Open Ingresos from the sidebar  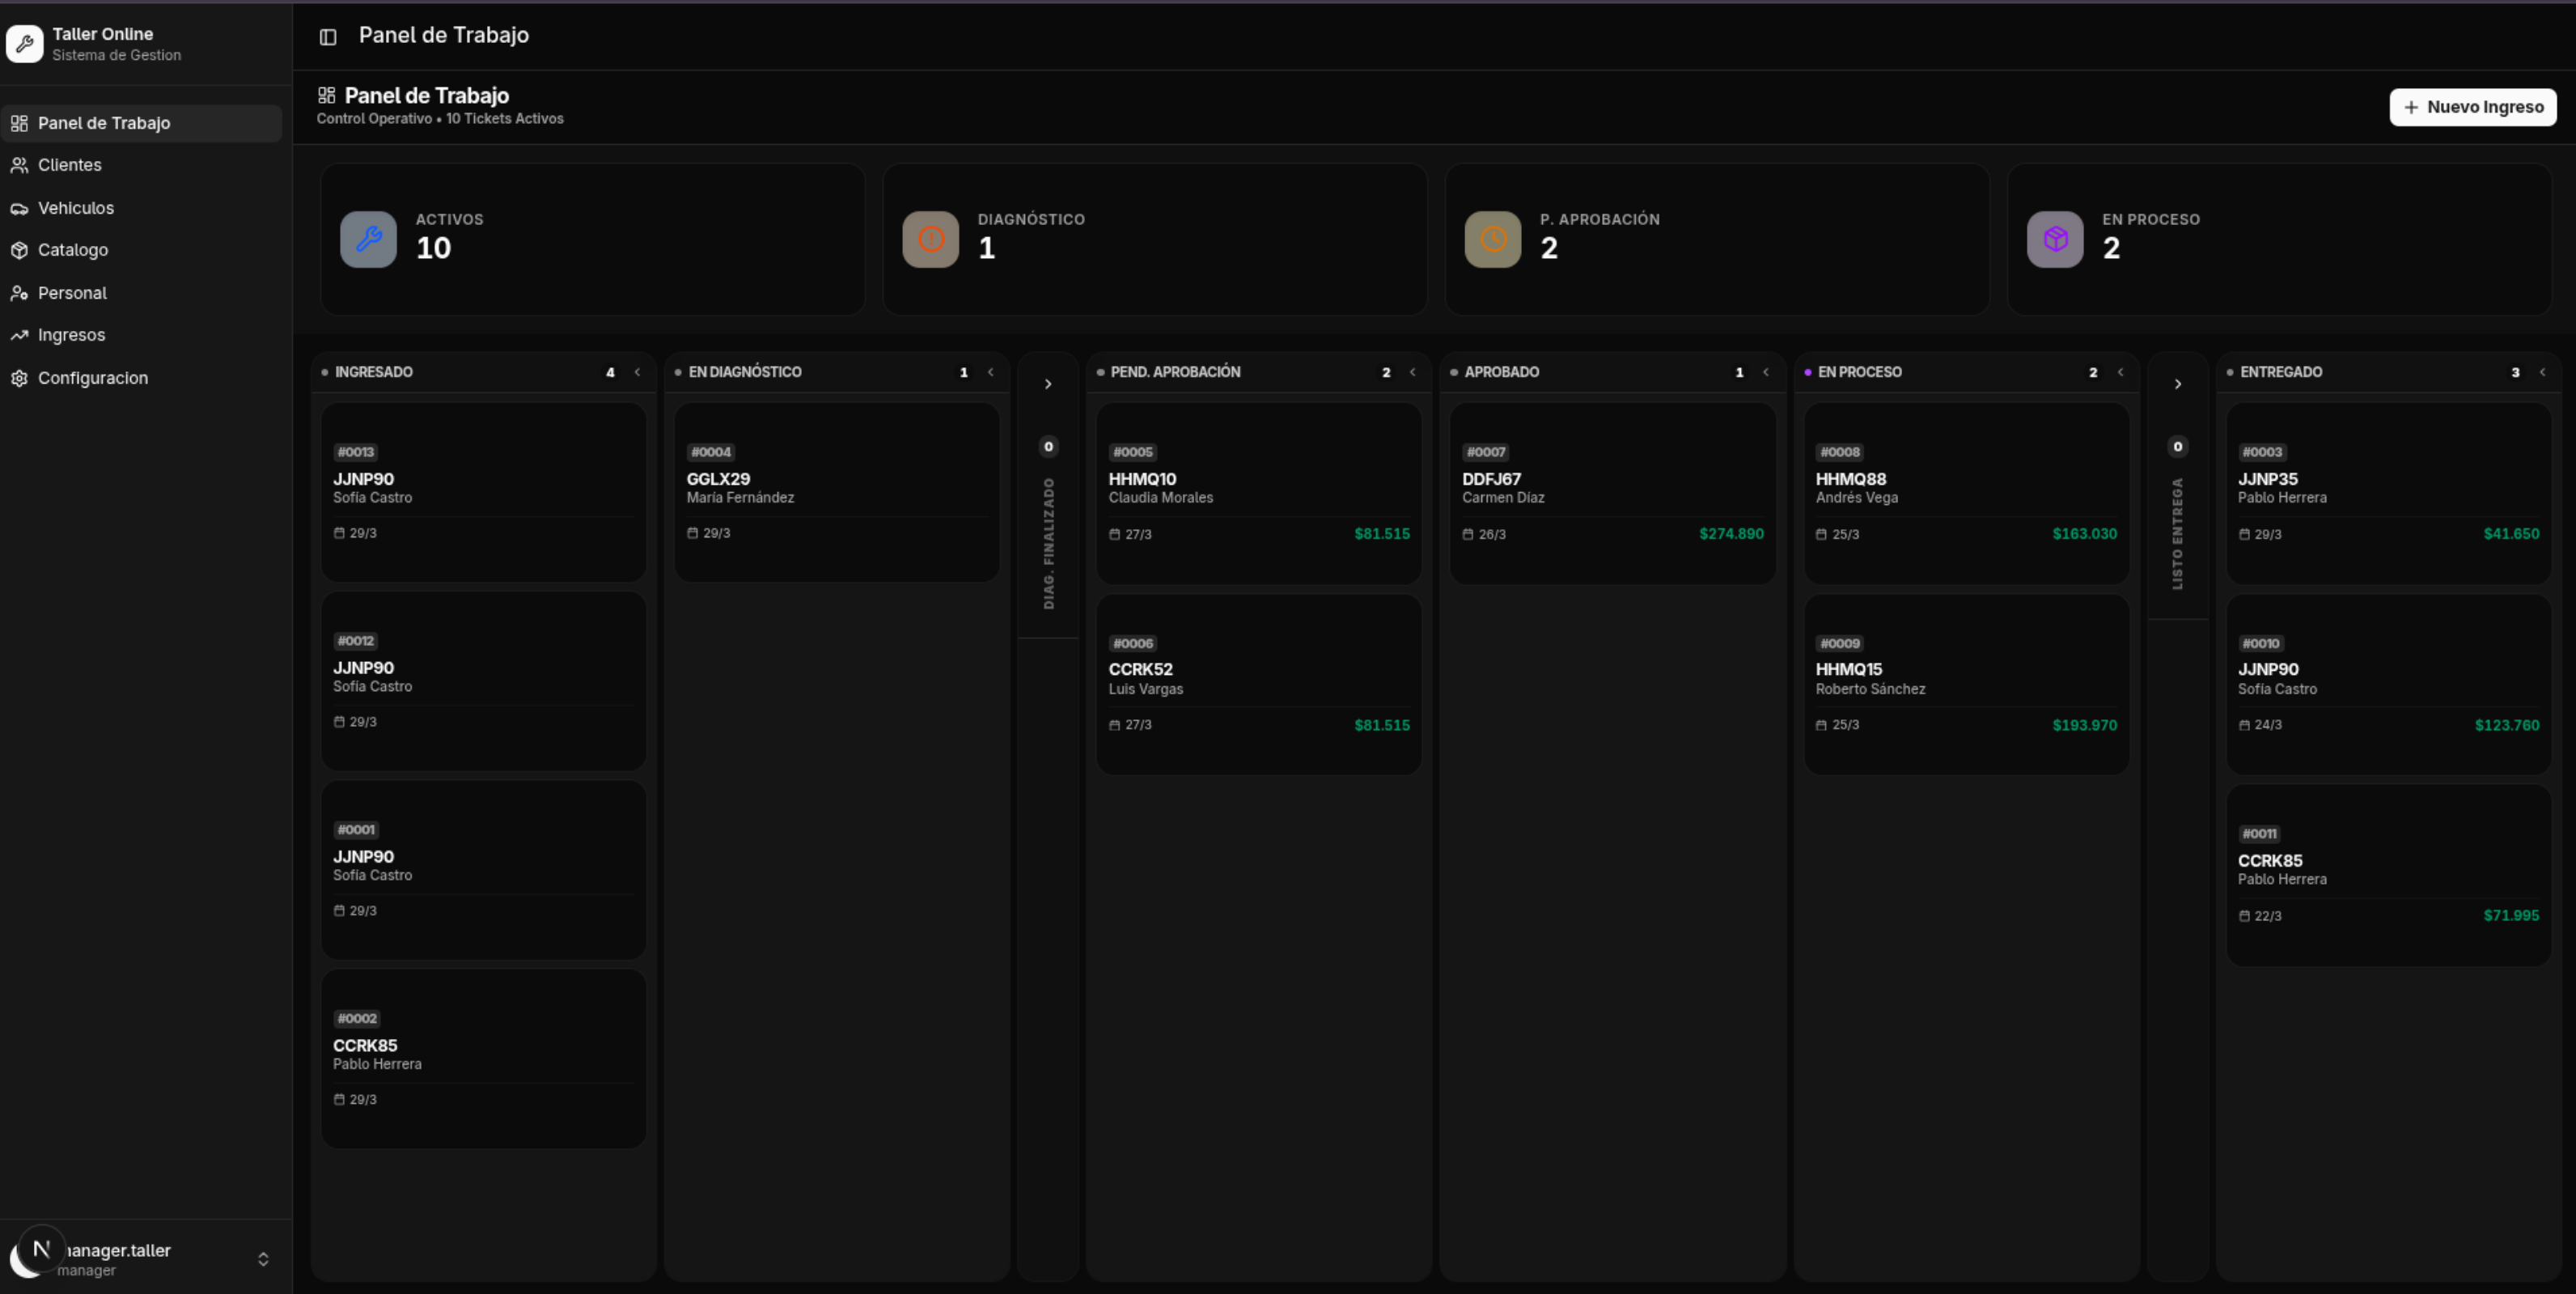click(141, 335)
